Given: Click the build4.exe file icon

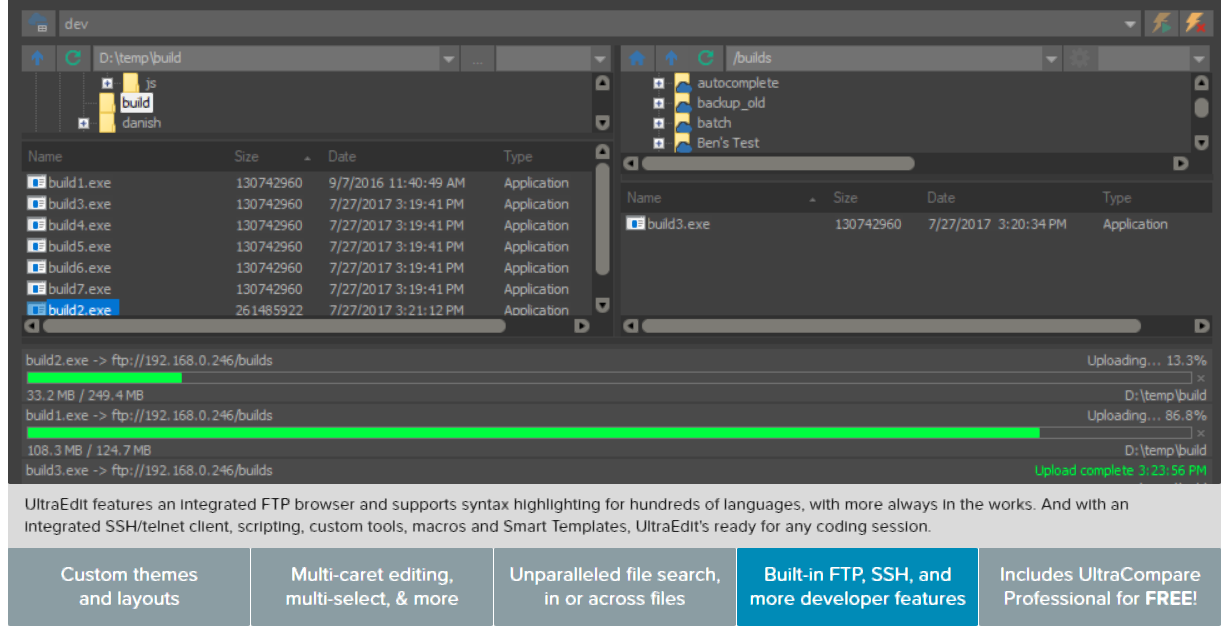Looking at the screenshot, I should (37, 225).
